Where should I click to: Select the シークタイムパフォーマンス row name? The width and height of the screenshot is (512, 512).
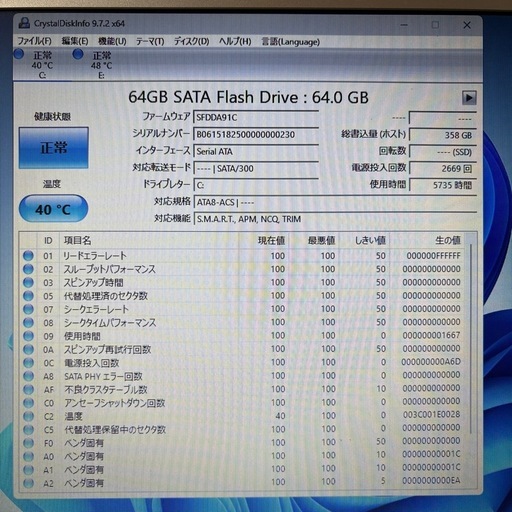click(110, 323)
